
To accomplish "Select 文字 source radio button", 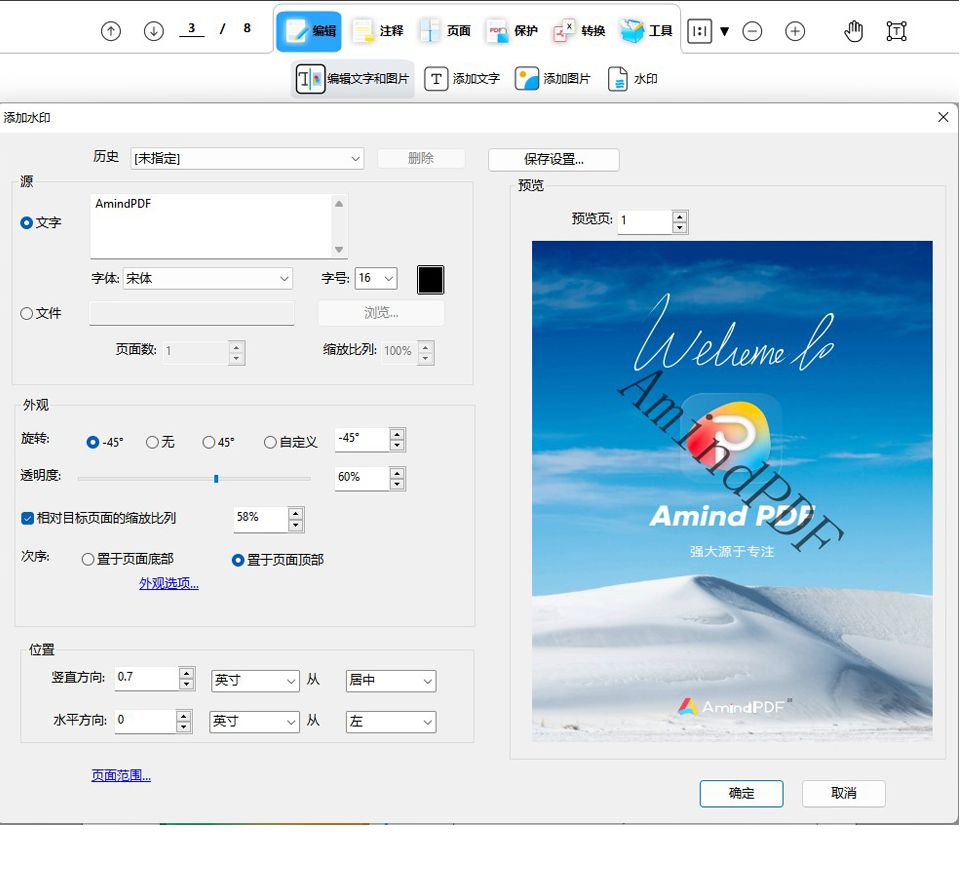I will 26,223.
